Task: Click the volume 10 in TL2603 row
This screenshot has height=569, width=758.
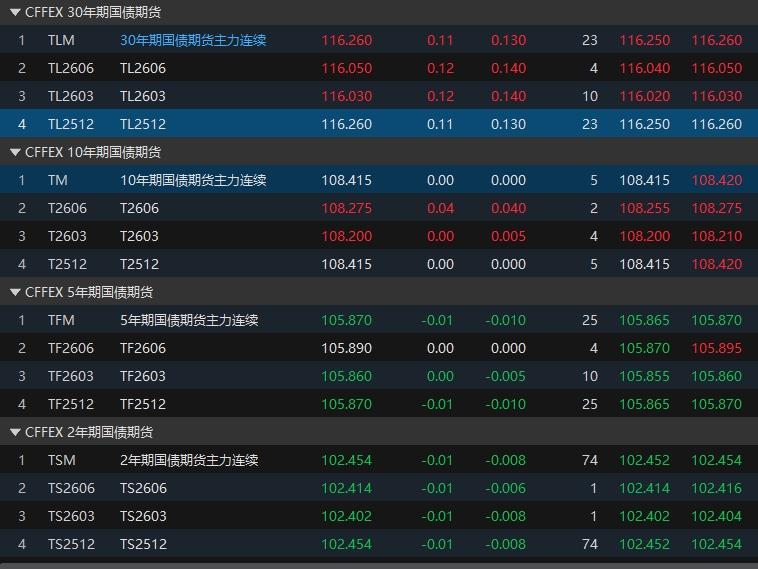Action: (590, 96)
